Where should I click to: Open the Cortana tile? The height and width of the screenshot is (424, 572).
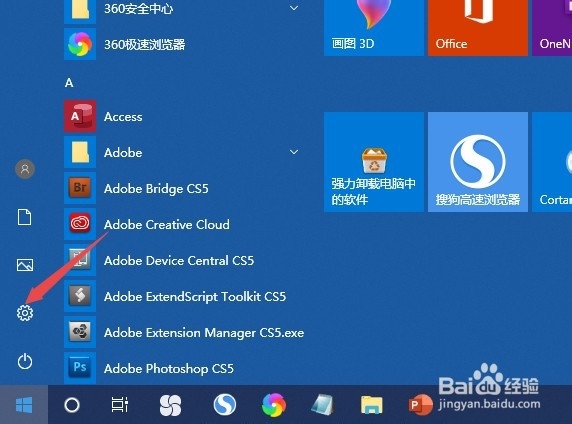point(552,162)
